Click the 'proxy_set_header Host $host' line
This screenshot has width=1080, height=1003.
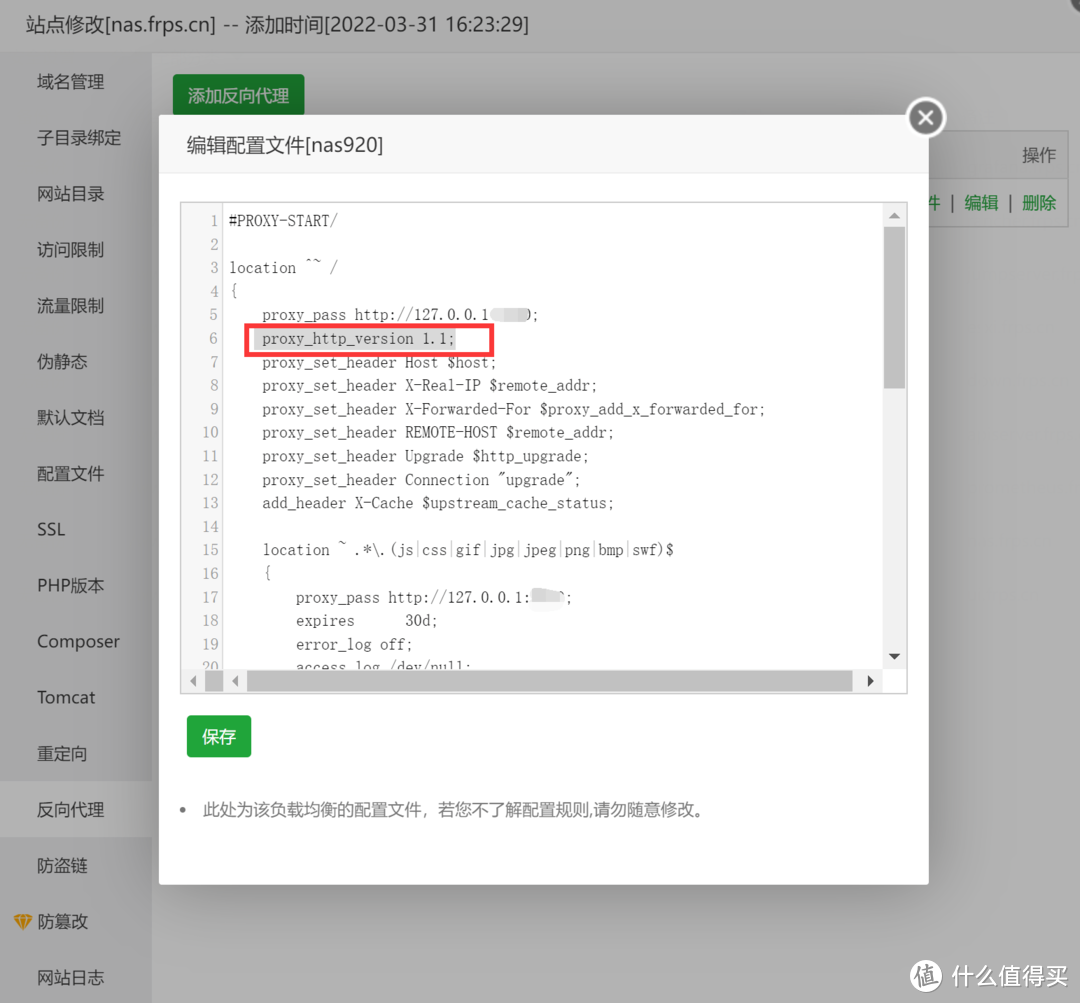click(x=379, y=363)
